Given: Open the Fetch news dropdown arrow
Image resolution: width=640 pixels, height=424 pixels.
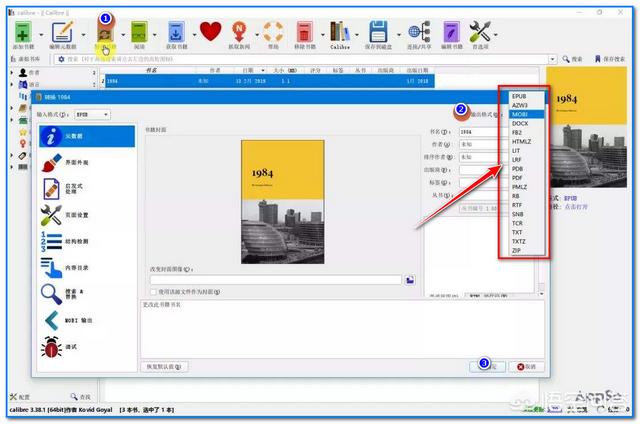Looking at the screenshot, I should pyautogui.click(x=257, y=35).
